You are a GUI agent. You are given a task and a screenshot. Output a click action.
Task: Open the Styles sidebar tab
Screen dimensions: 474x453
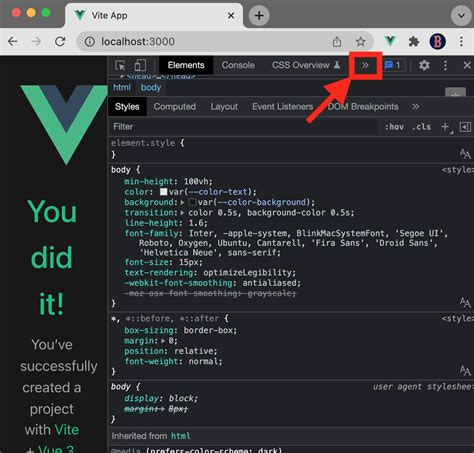pyautogui.click(x=127, y=107)
